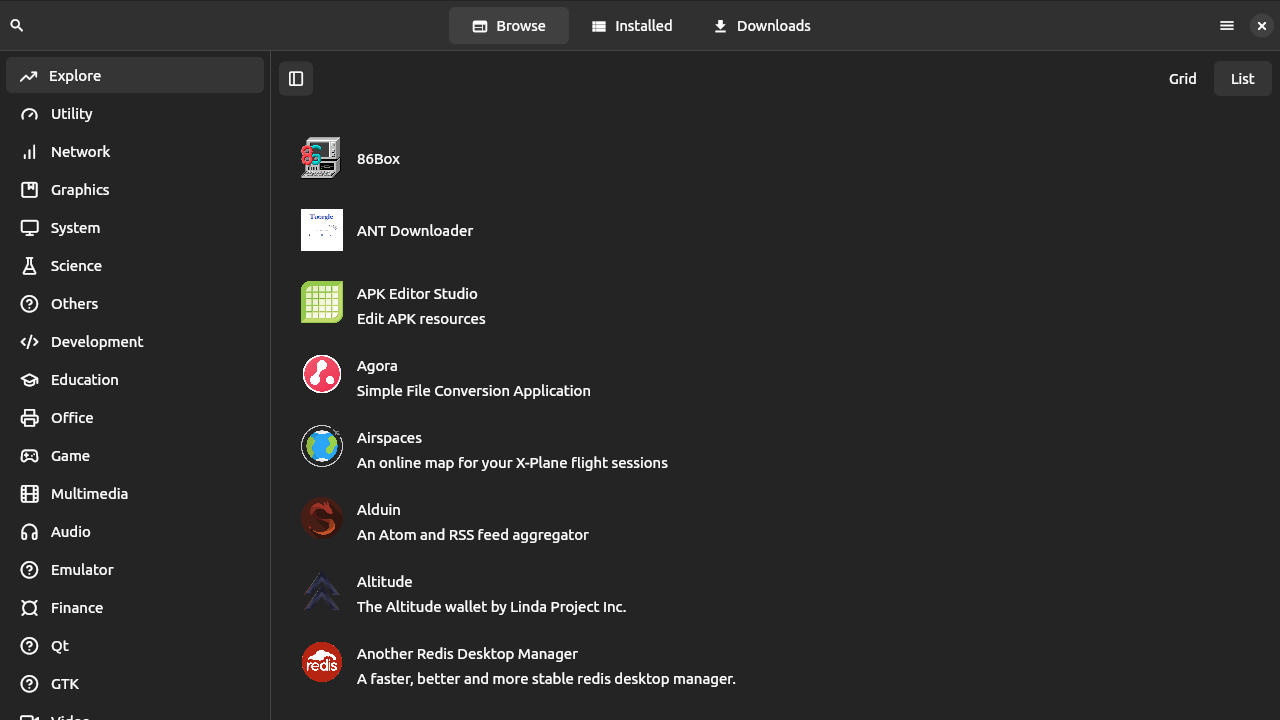Select the Browse tab
This screenshot has height=720, width=1280.
click(508, 26)
